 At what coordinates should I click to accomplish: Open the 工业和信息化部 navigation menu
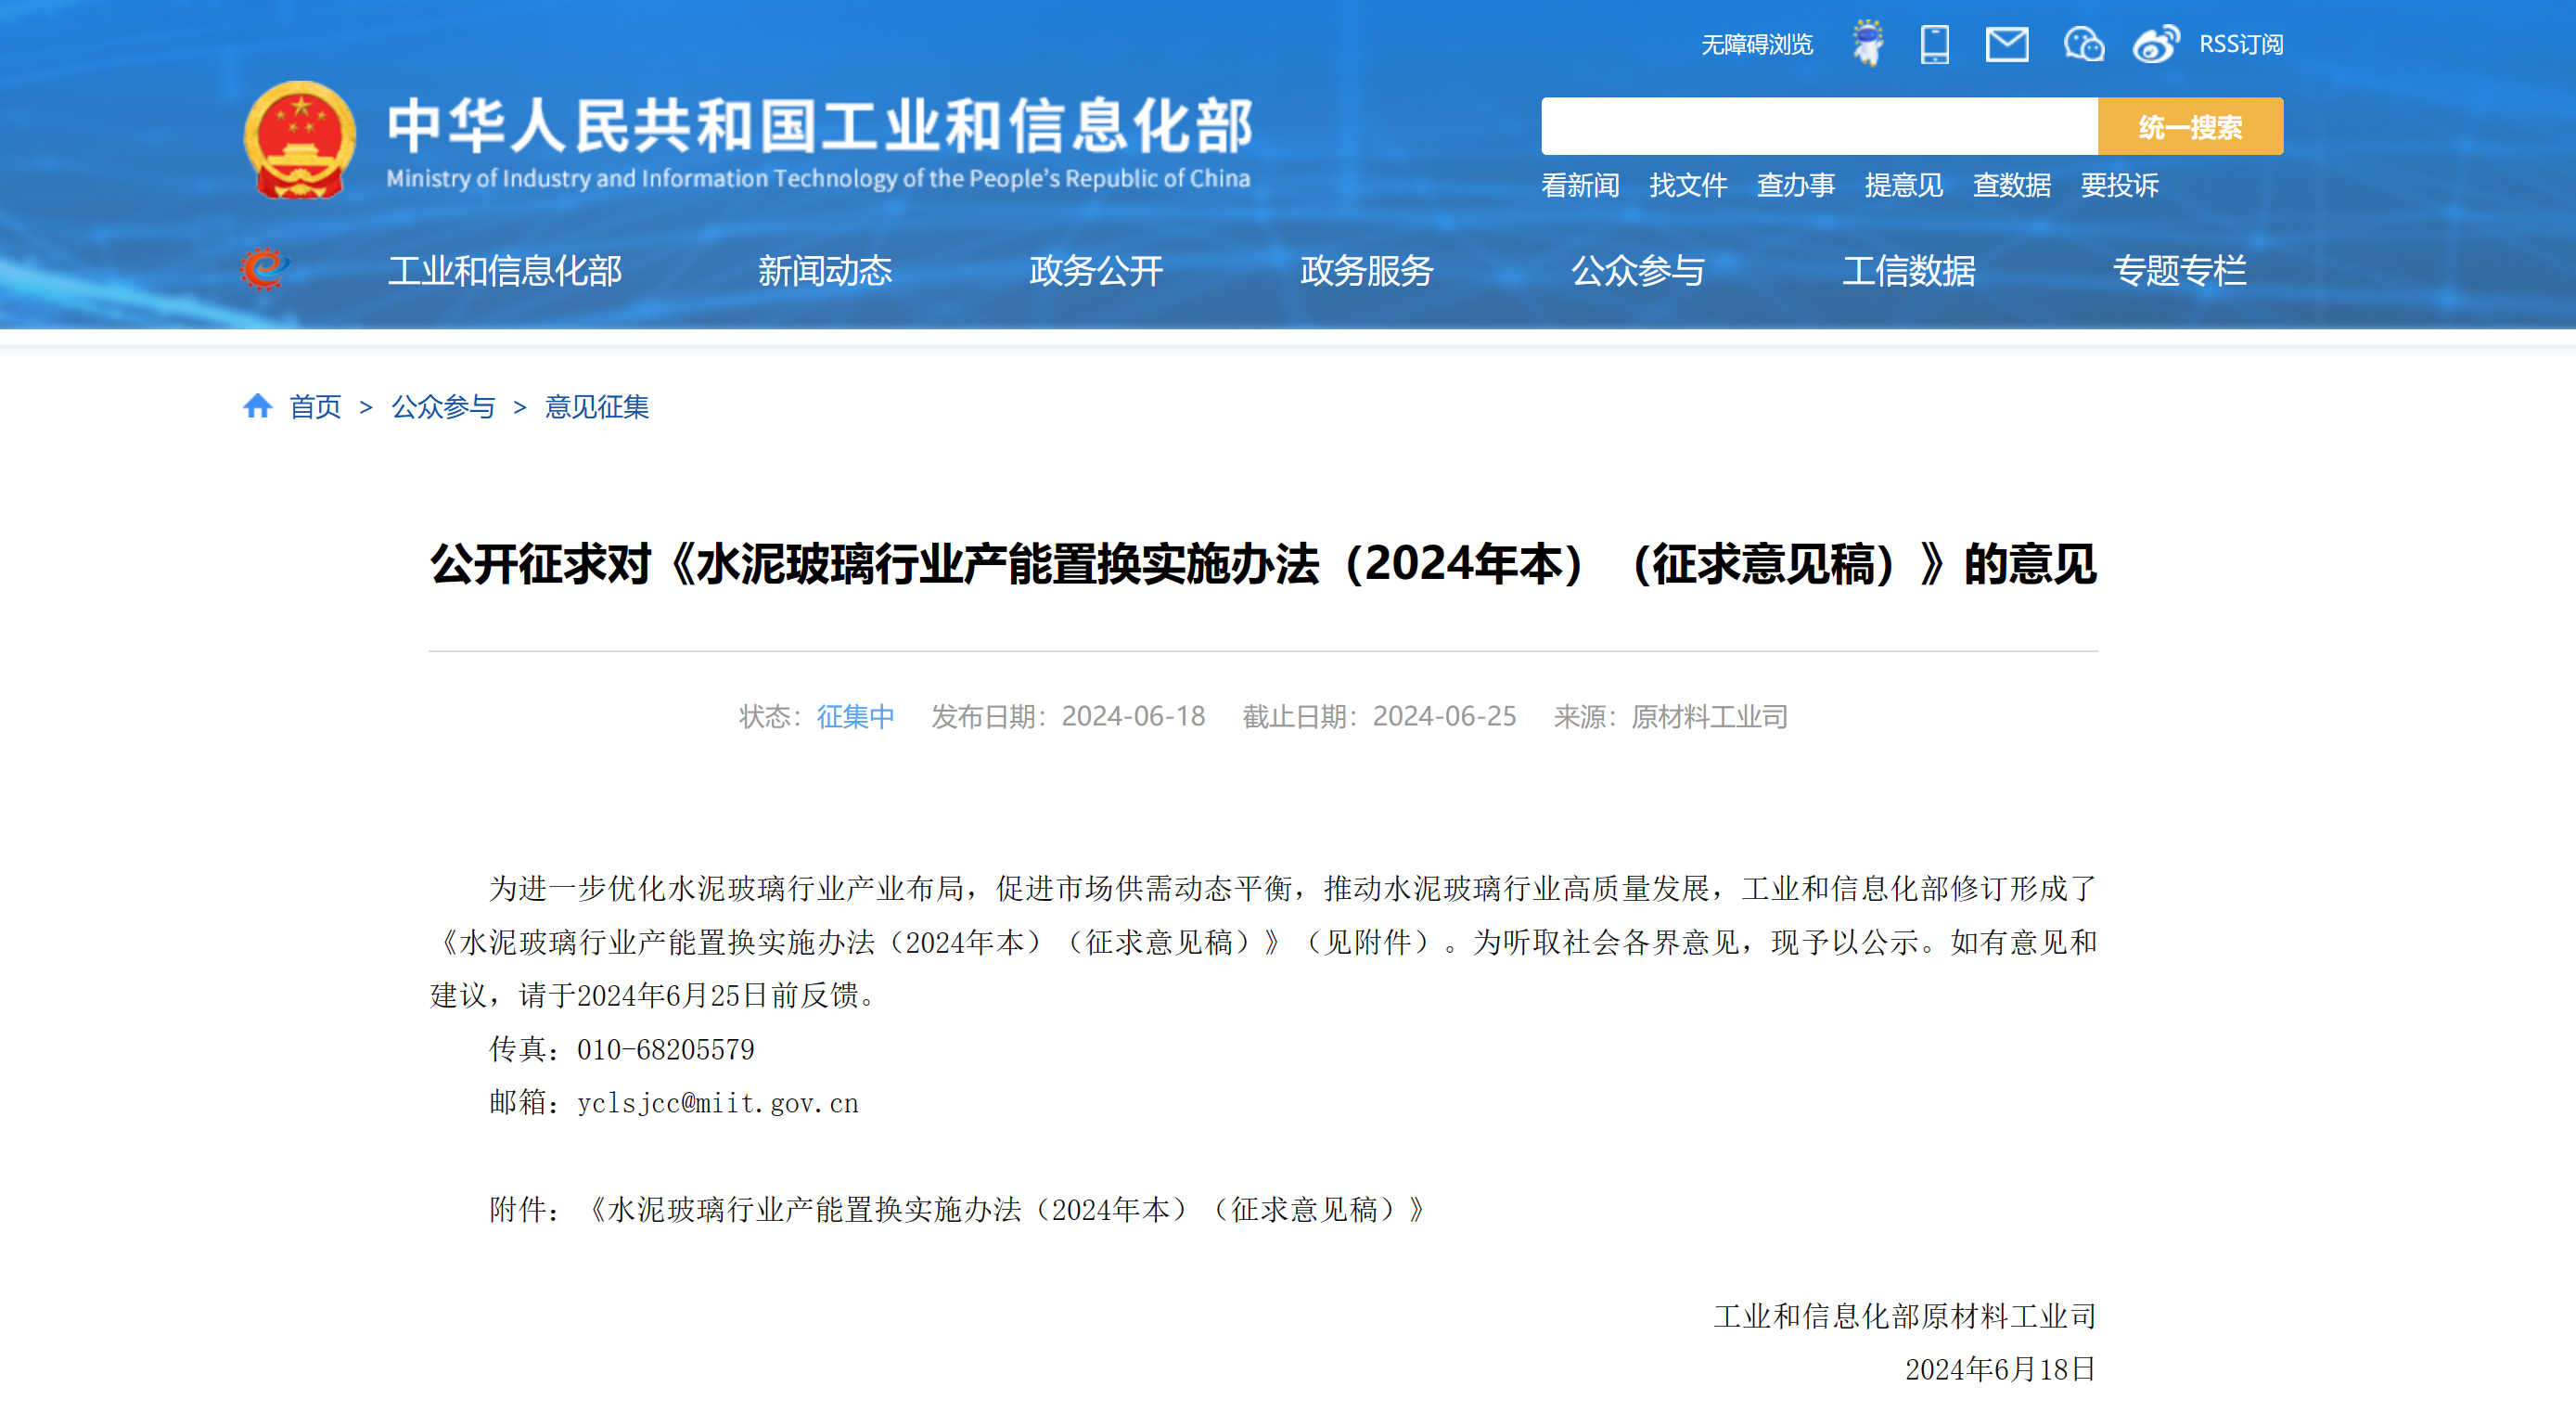coord(505,270)
